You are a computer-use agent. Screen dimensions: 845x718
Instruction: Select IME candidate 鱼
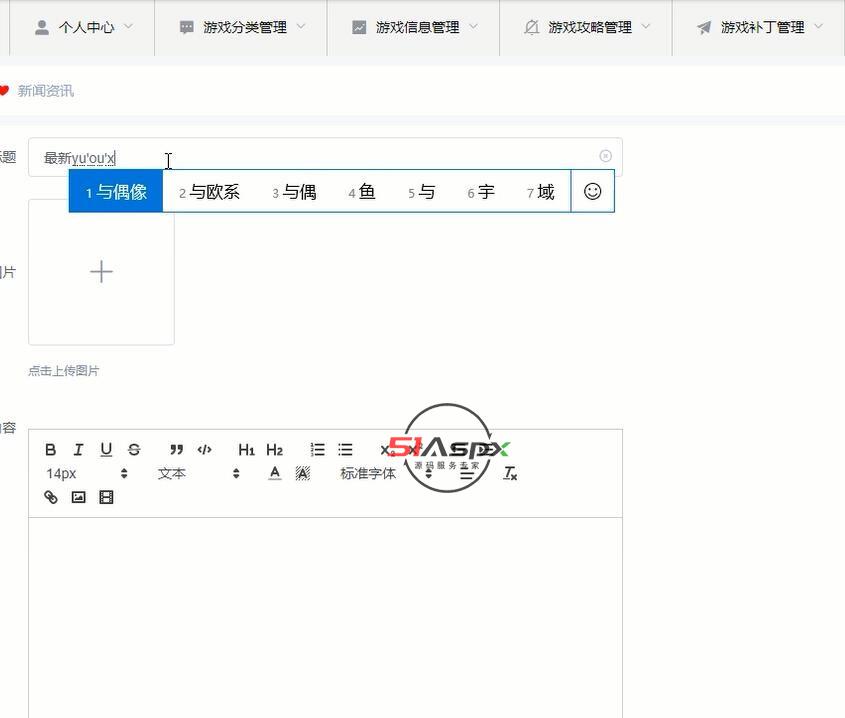[x=362, y=192]
